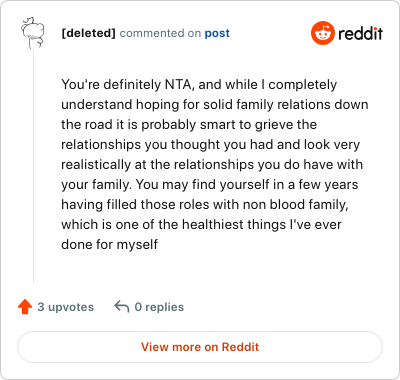The height and width of the screenshot is (380, 400).
Task: Click comment line starting 'understand hoping for solid'
Action: [x=215, y=105]
